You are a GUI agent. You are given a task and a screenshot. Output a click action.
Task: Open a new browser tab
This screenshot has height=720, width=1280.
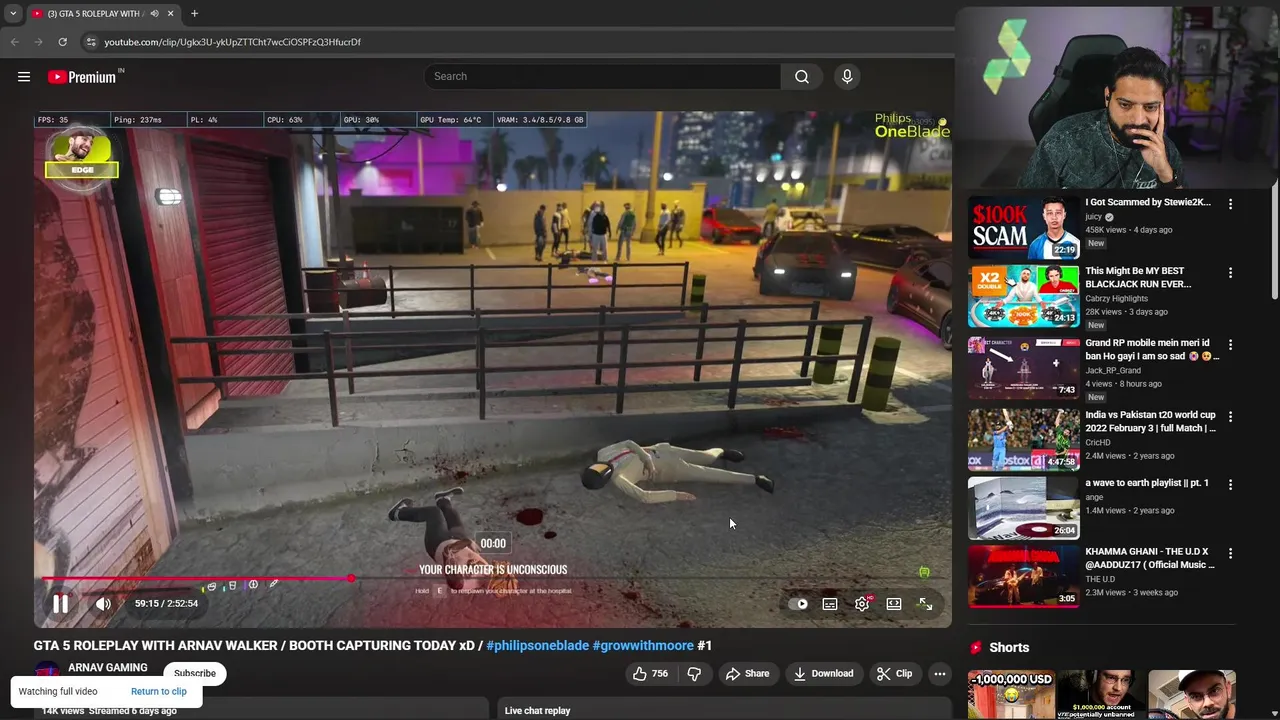tap(194, 14)
